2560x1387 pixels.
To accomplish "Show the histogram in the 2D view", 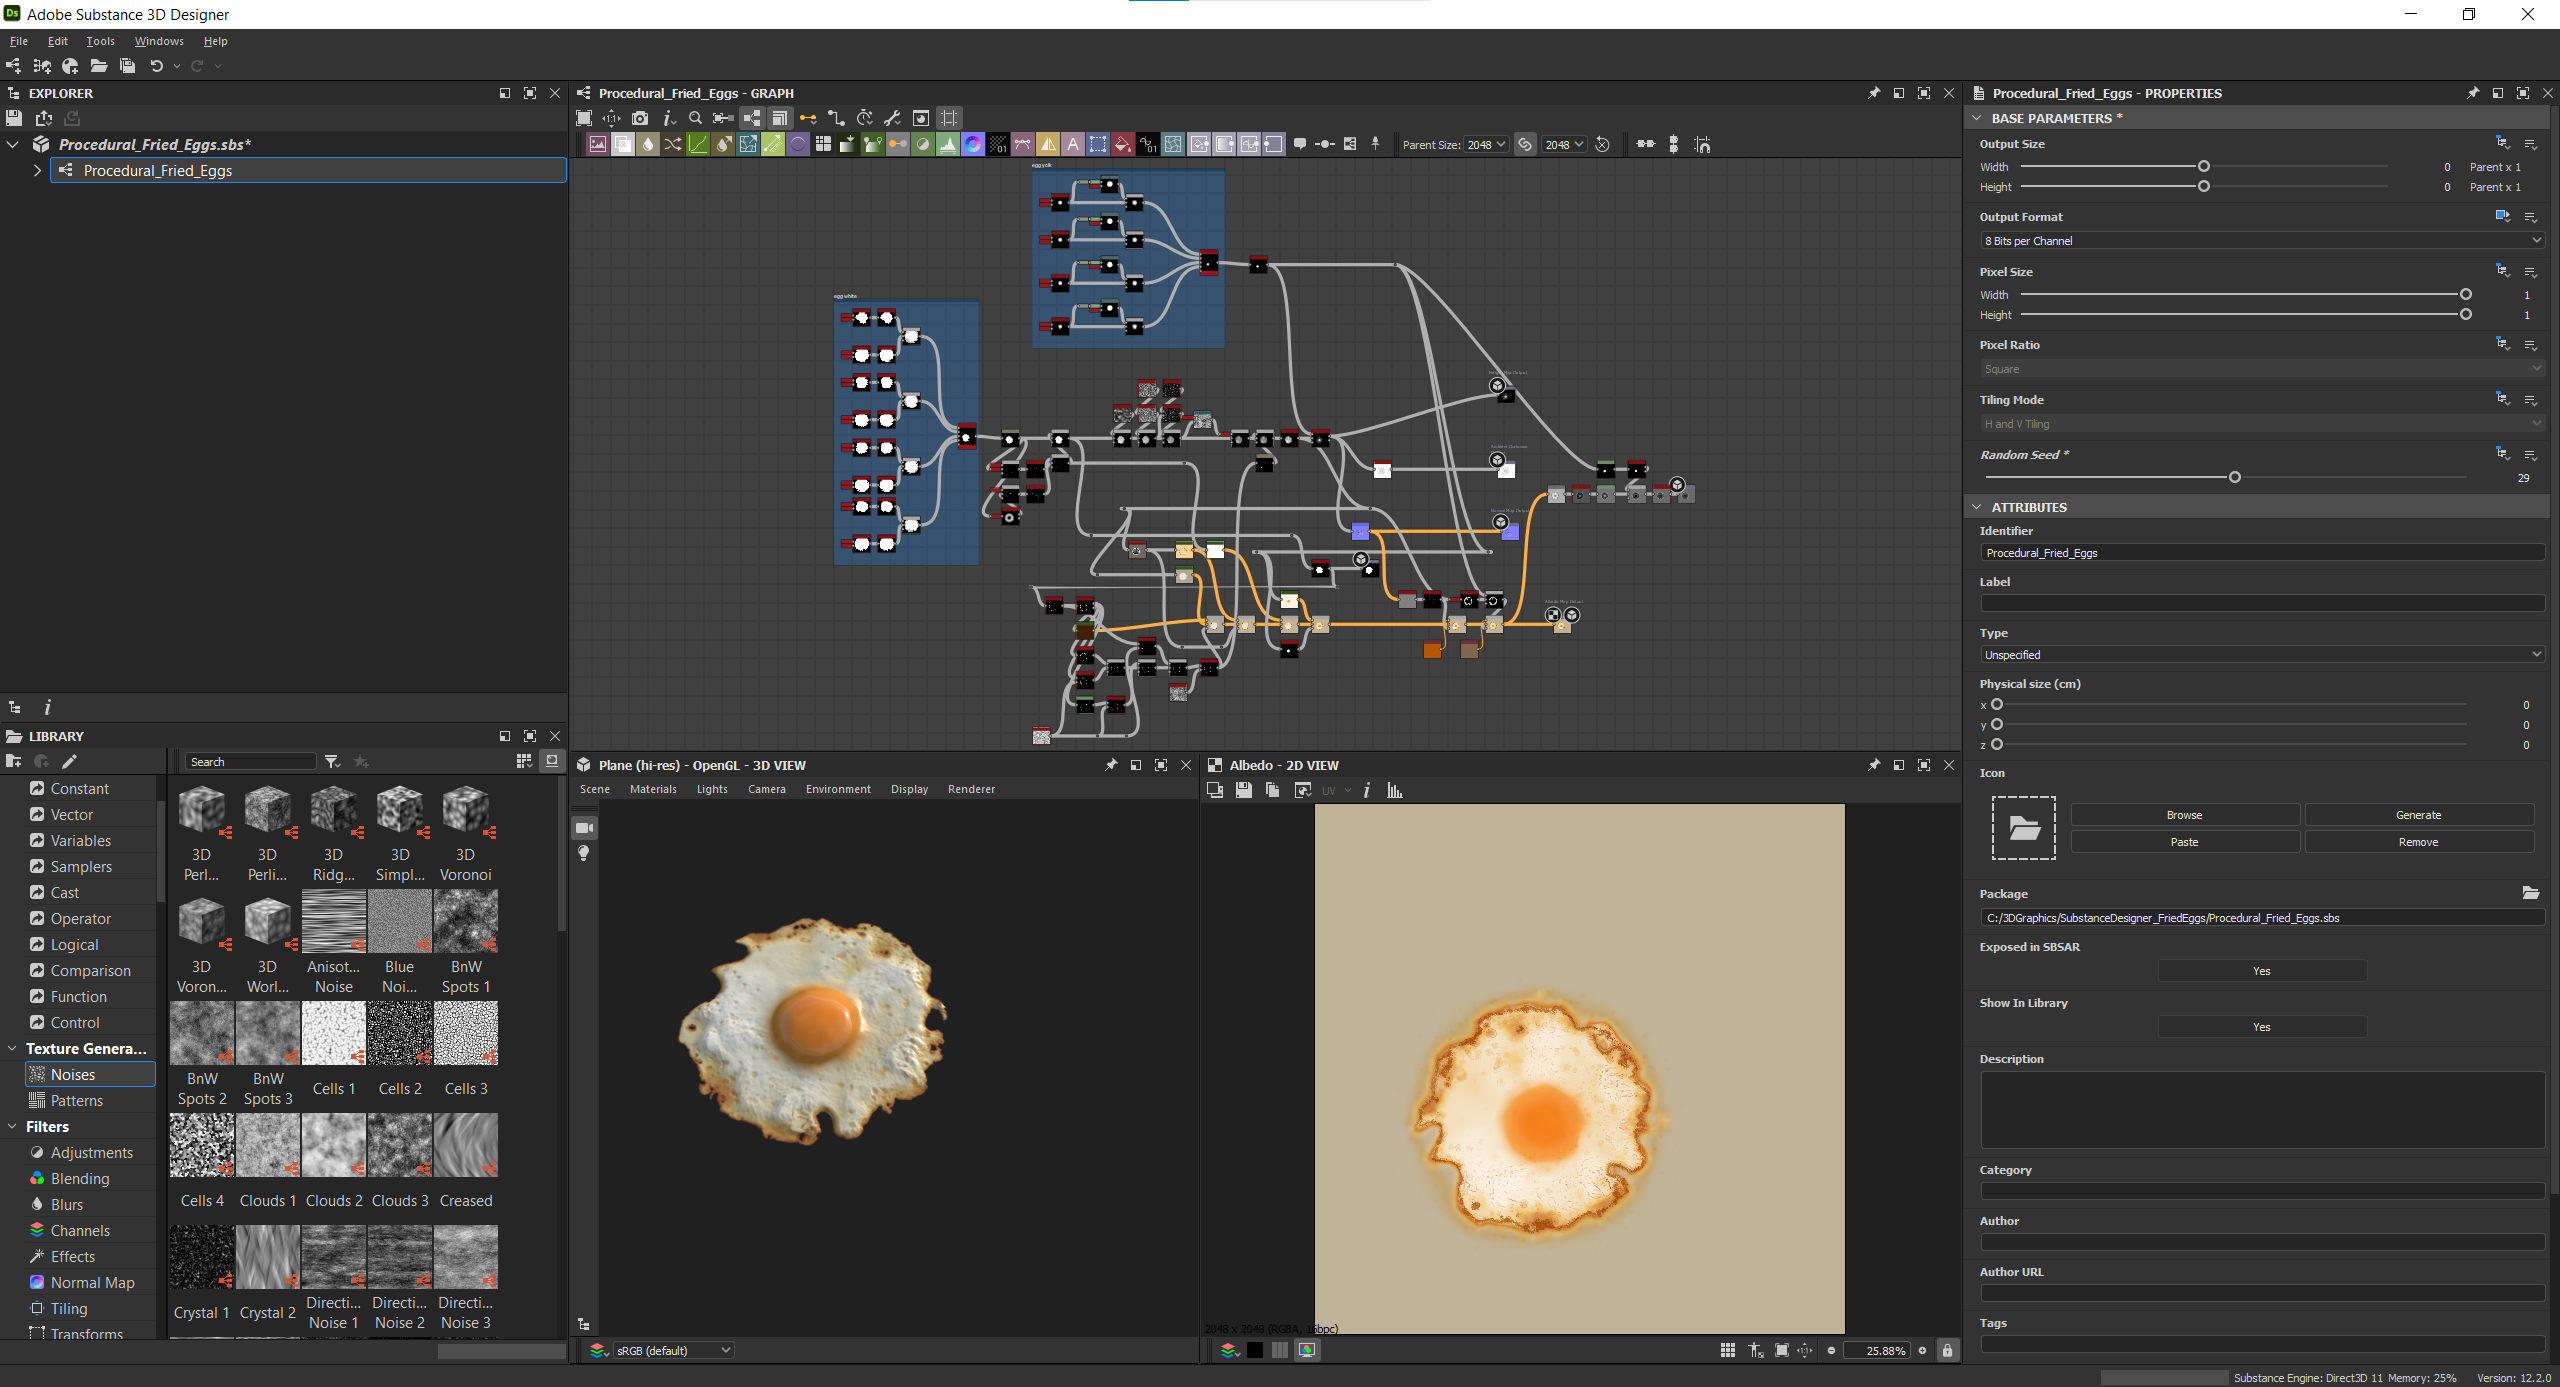I will [x=1395, y=790].
